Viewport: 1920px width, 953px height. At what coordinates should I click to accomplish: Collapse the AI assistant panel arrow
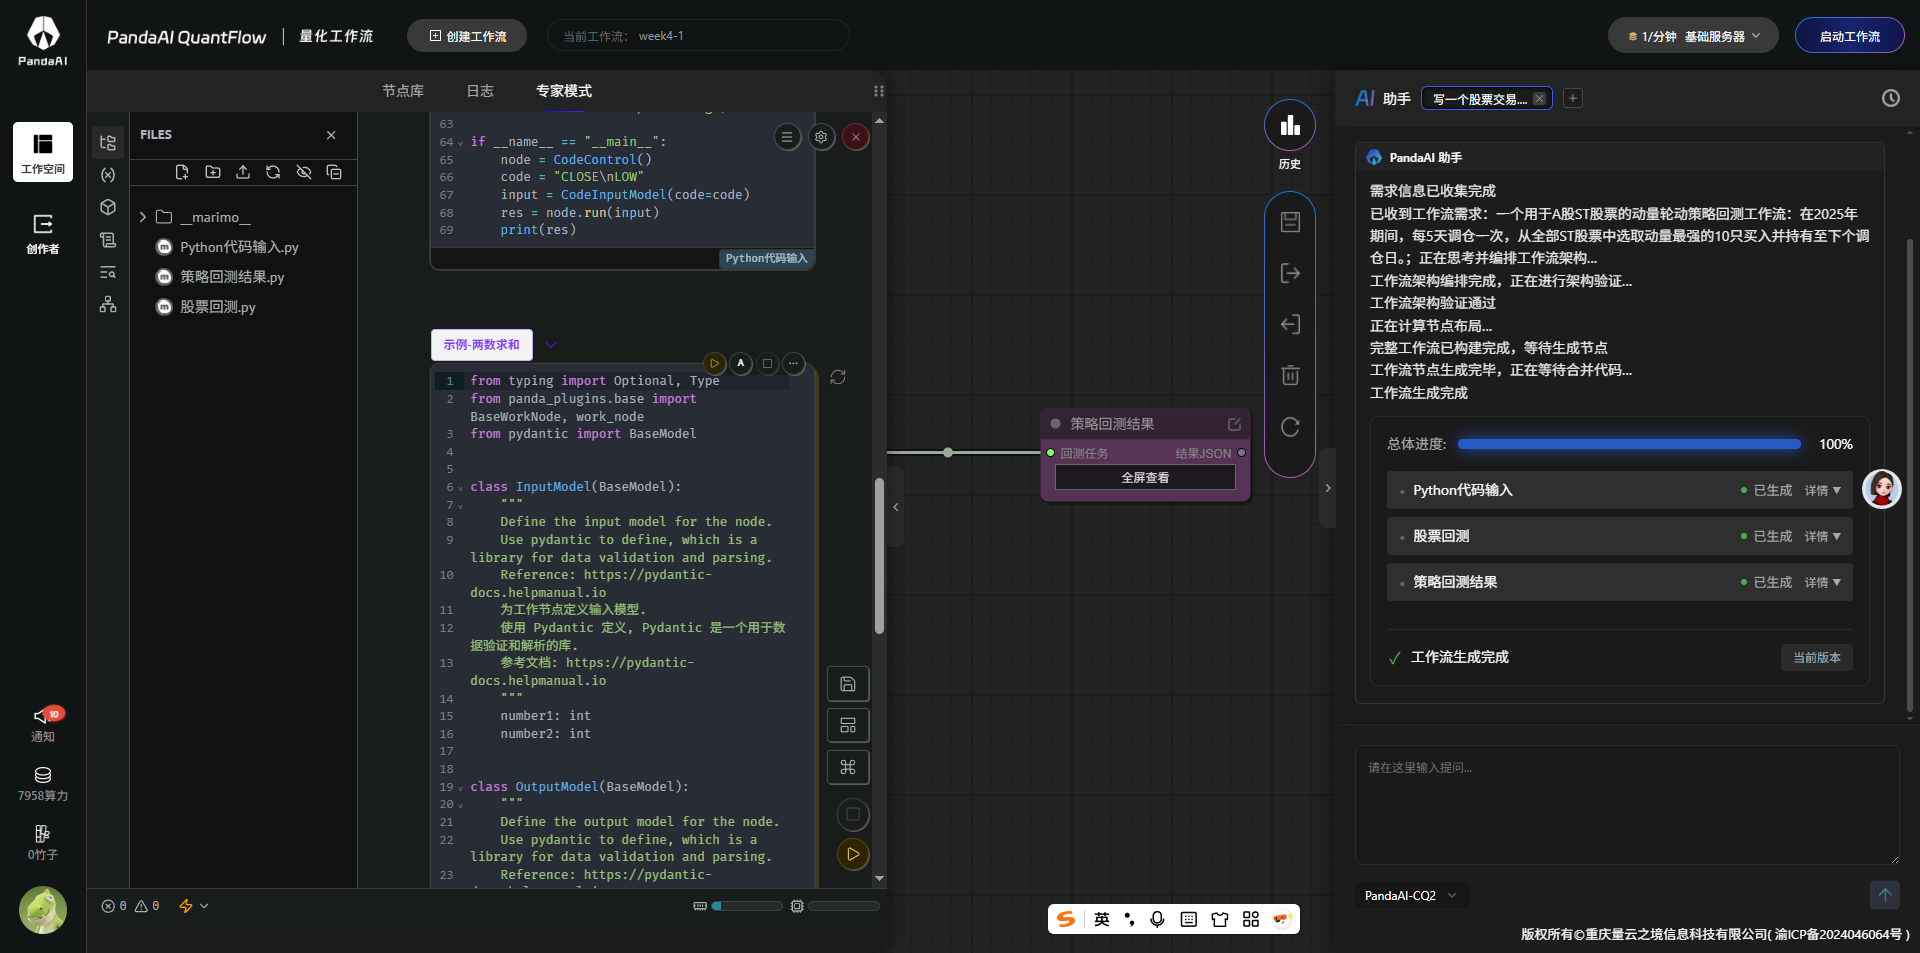[1327, 488]
